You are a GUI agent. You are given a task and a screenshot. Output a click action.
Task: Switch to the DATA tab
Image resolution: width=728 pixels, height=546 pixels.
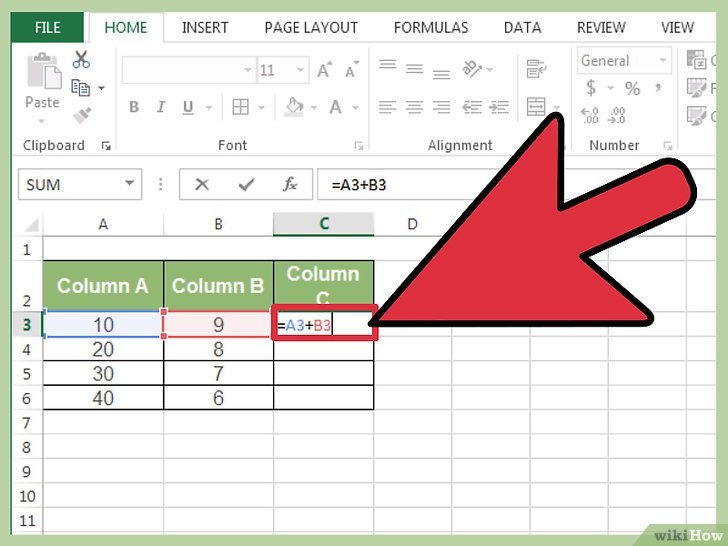pyautogui.click(x=522, y=28)
